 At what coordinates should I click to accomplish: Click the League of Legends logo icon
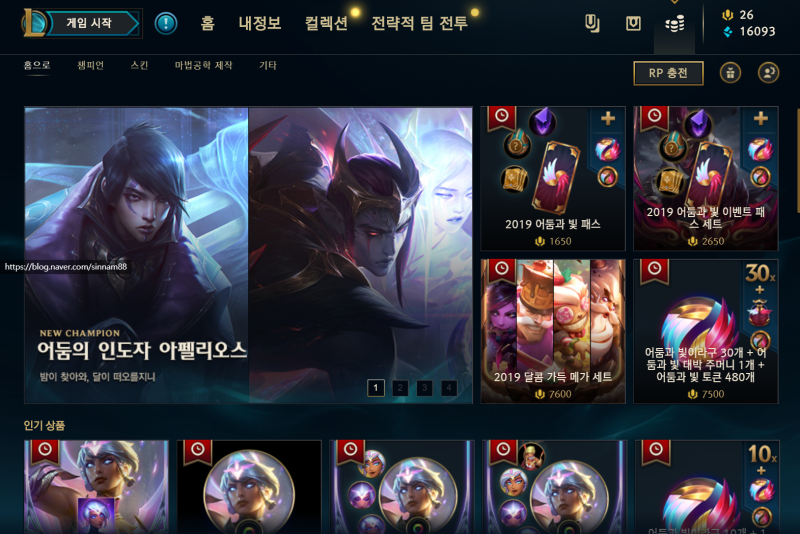click(x=33, y=23)
